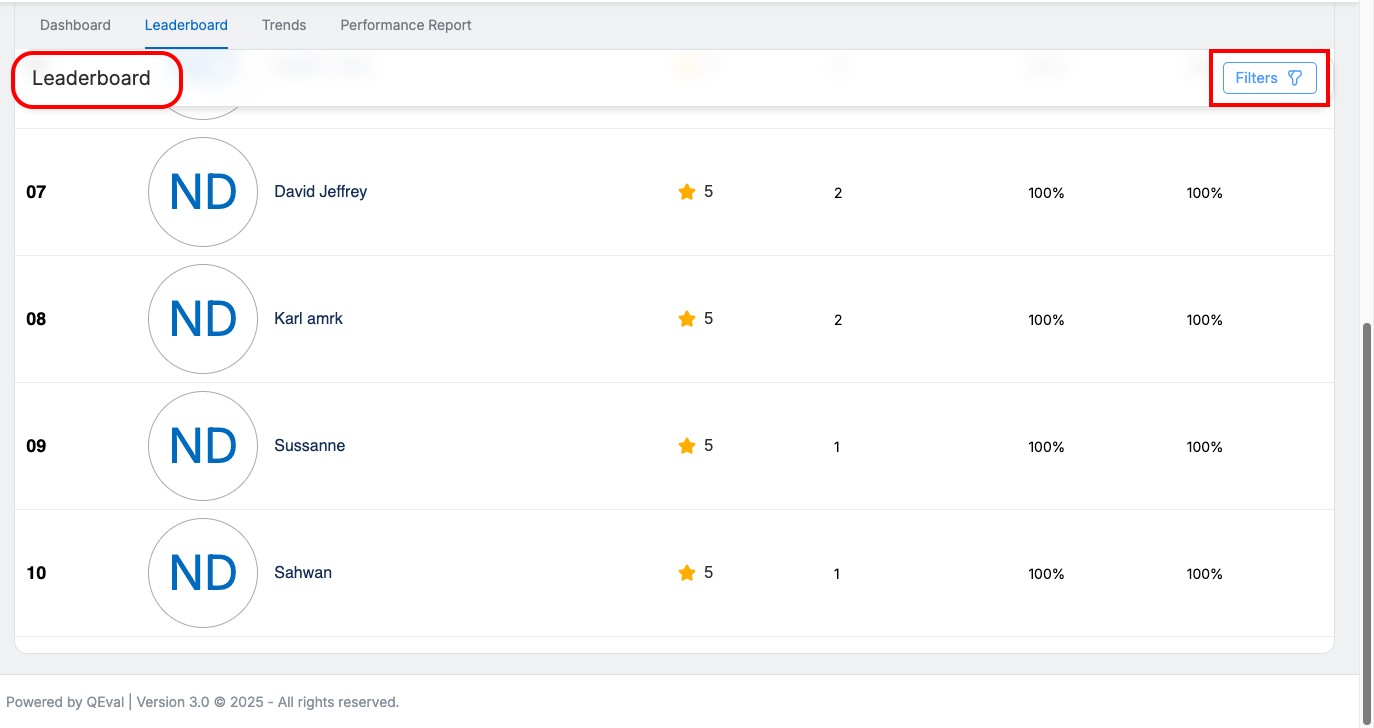Click the Sussanne name entry
Viewport: 1374px width, 728px height.
309,445
